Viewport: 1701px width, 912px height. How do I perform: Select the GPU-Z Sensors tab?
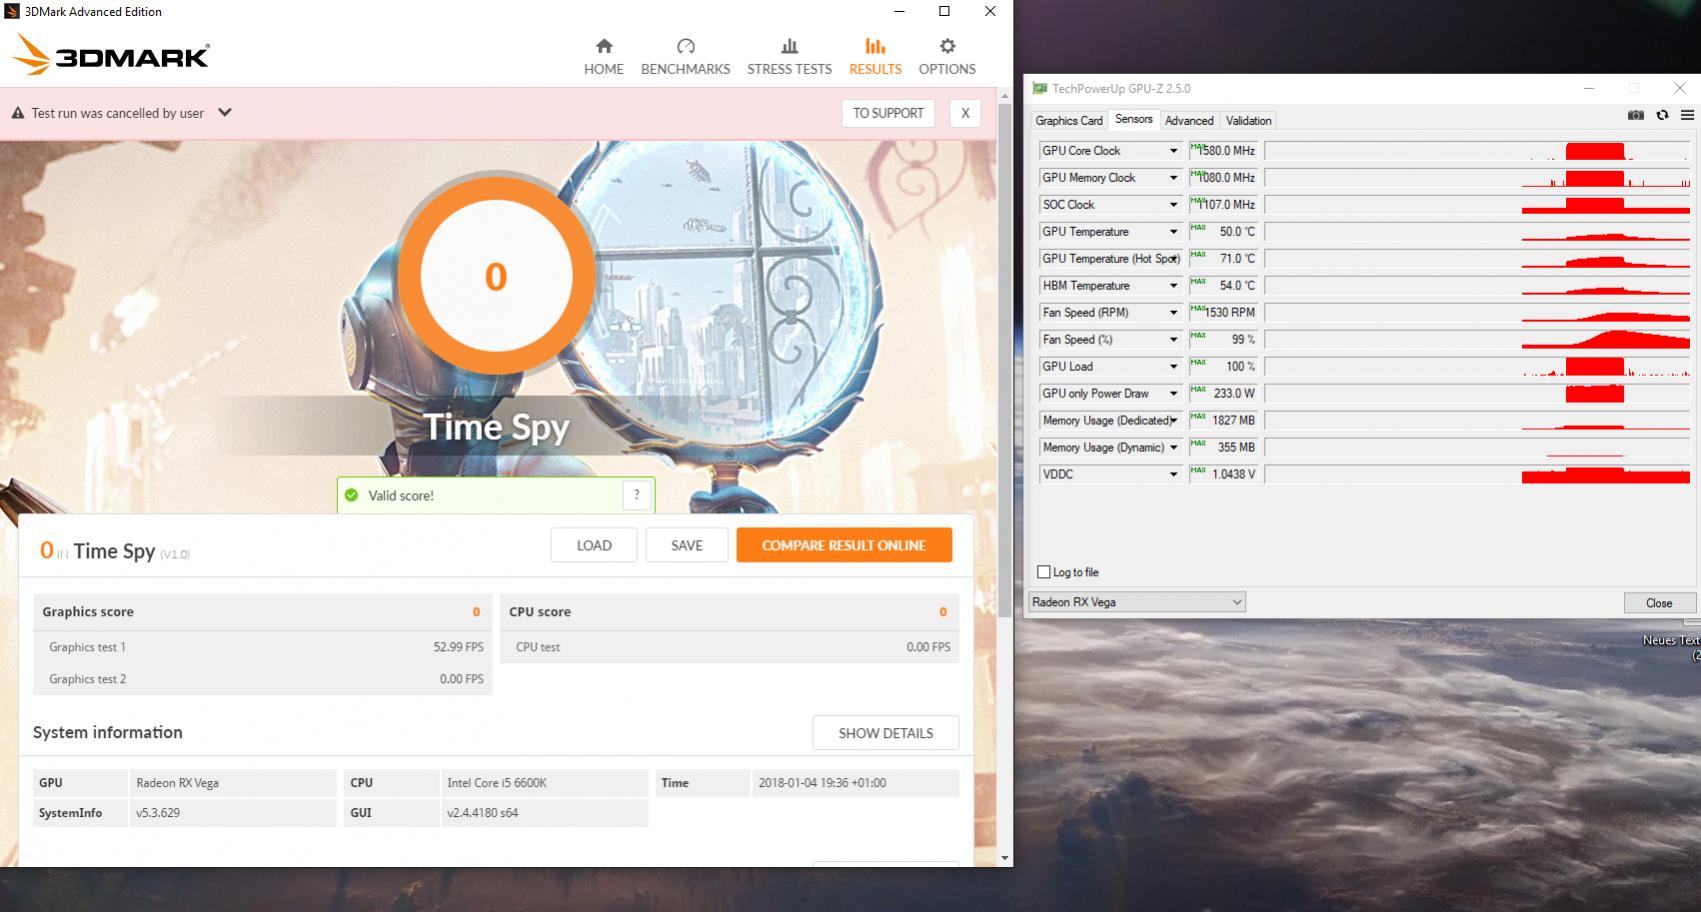(x=1134, y=119)
